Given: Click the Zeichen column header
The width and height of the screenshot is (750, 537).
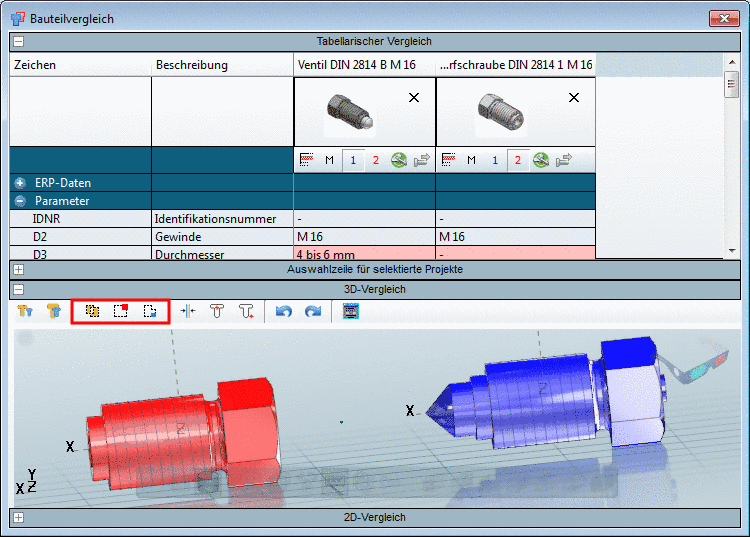Looking at the screenshot, I should tap(80, 65).
